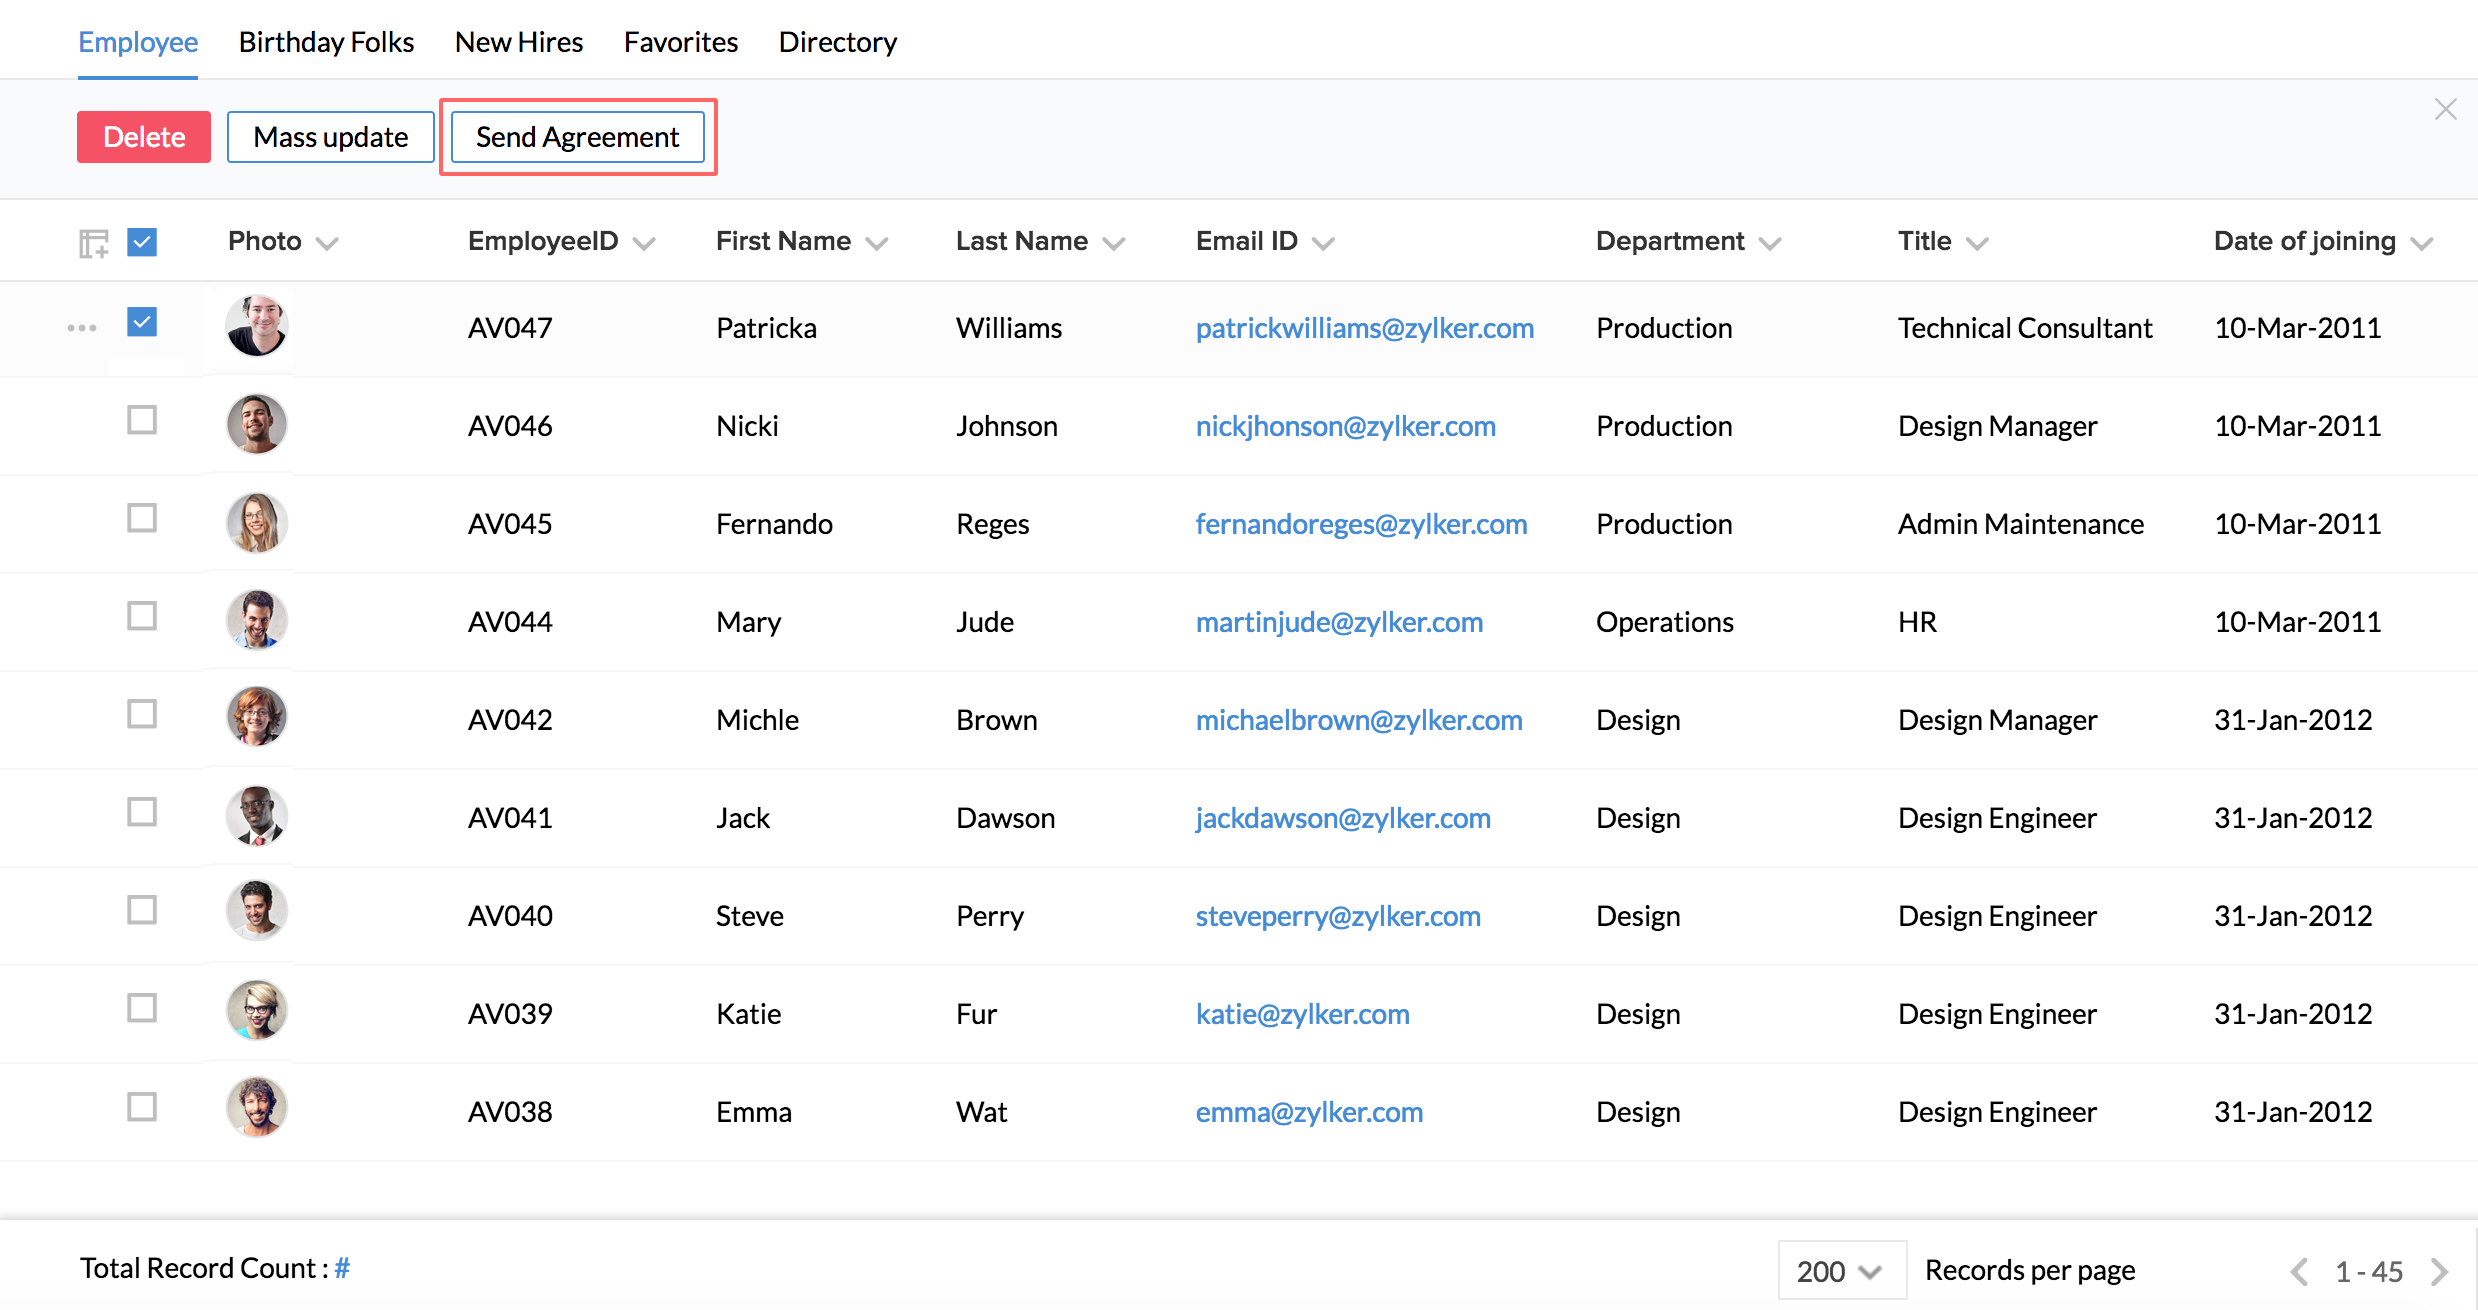
Task: Open the Mass update button
Action: point(330,137)
